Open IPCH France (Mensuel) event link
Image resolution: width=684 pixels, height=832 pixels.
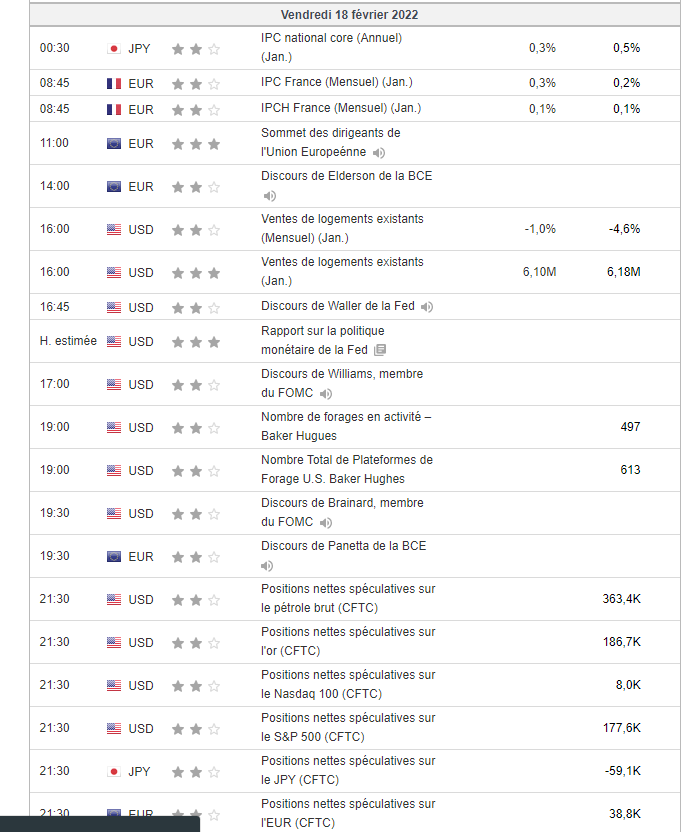(341, 108)
